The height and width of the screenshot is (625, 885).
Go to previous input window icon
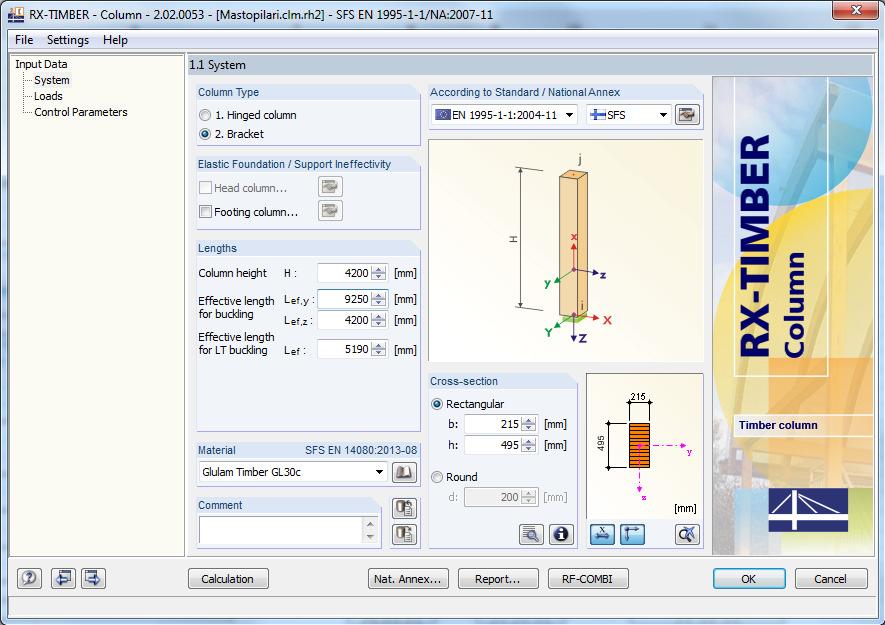click(63, 578)
